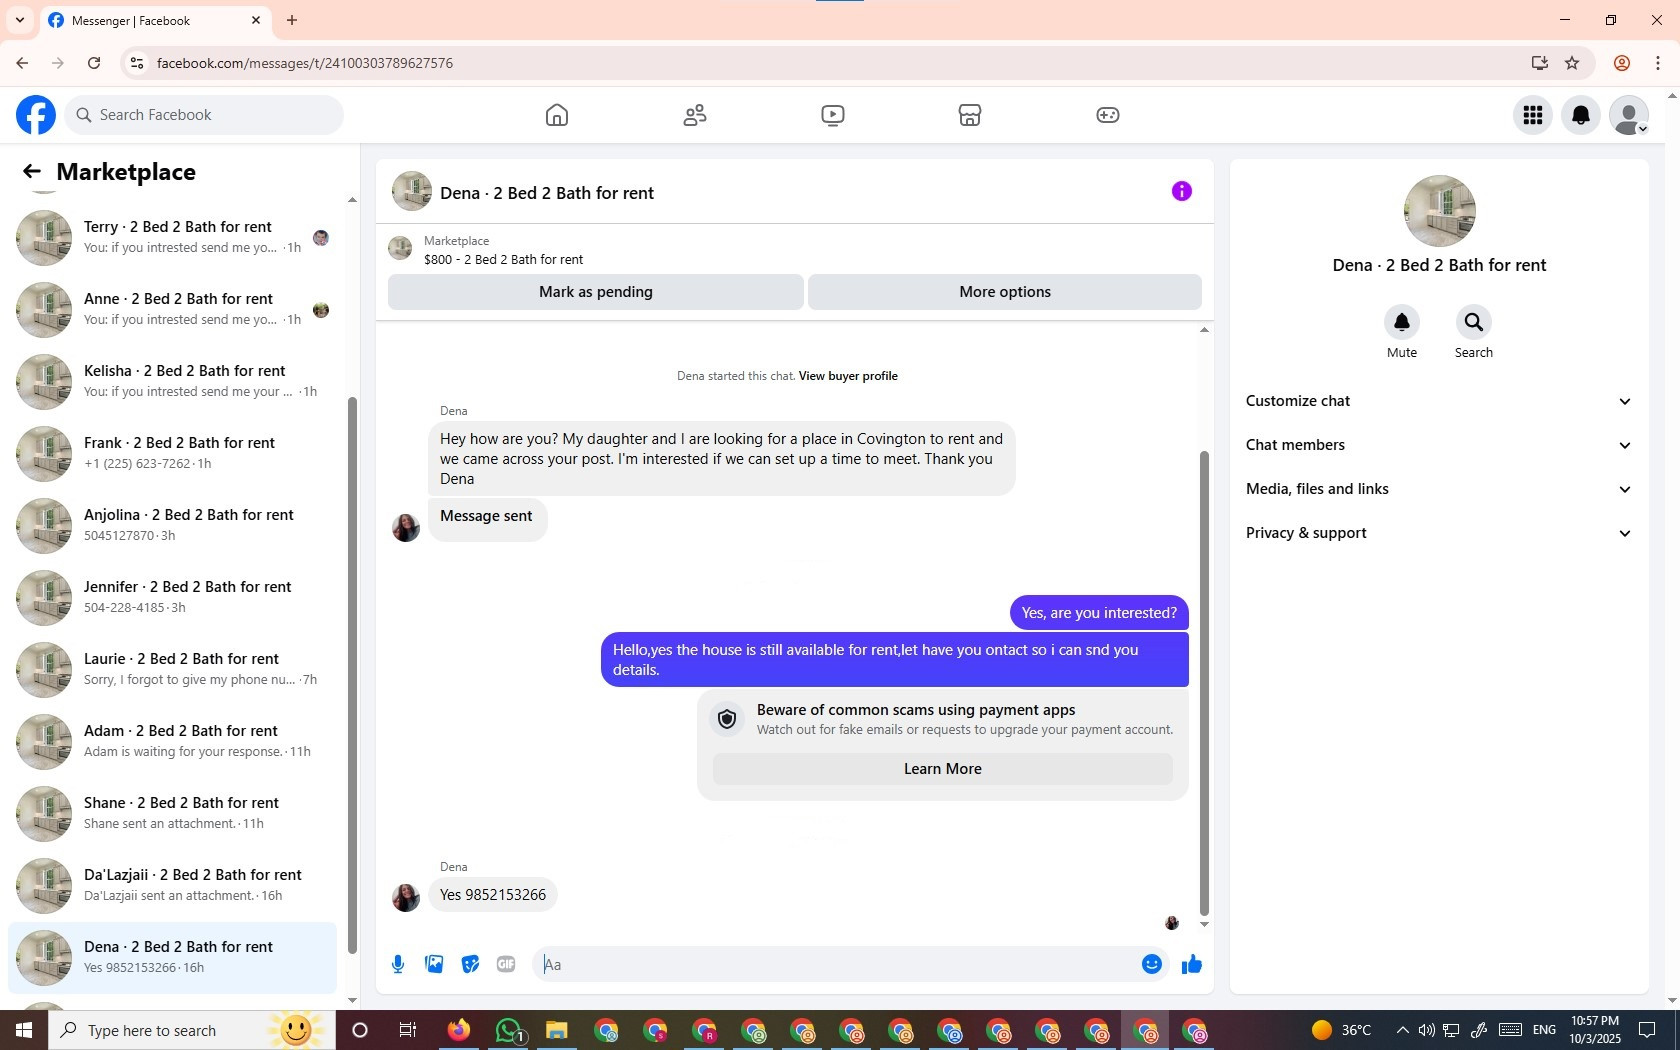Choose a sticker from the sticker icon
1680x1050 pixels.
470,964
